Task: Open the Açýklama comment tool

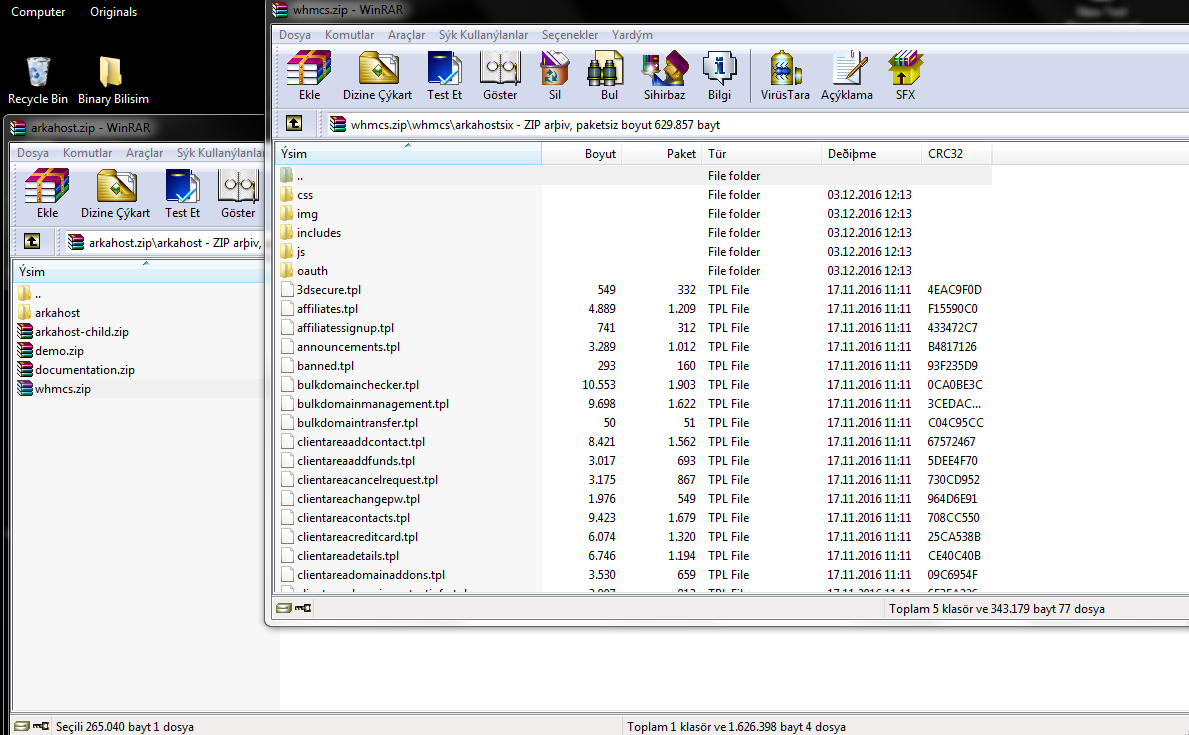Action: (847, 76)
